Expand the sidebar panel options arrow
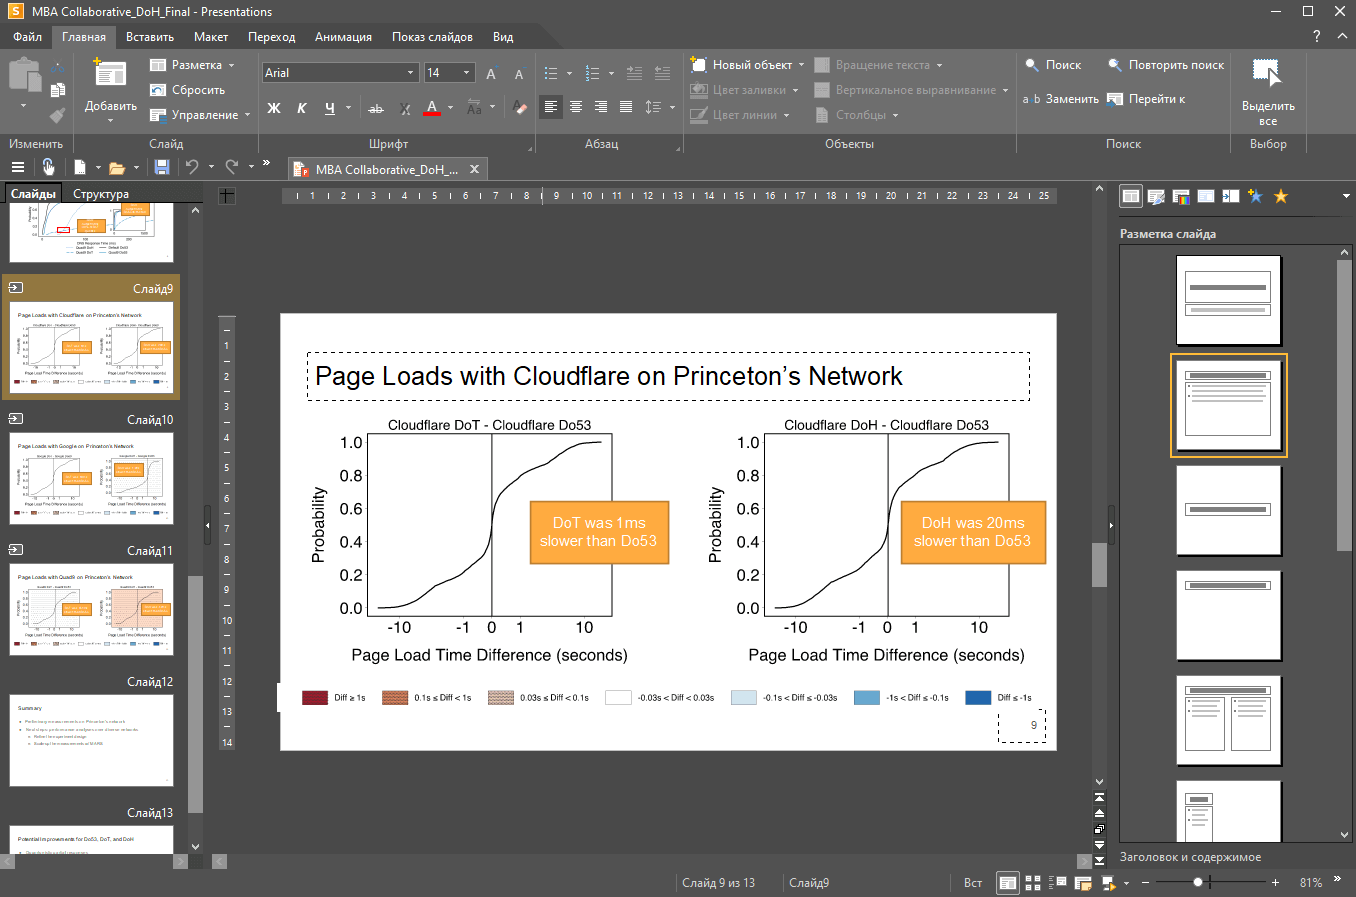This screenshot has height=897, width=1356. (x=1345, y=196)
